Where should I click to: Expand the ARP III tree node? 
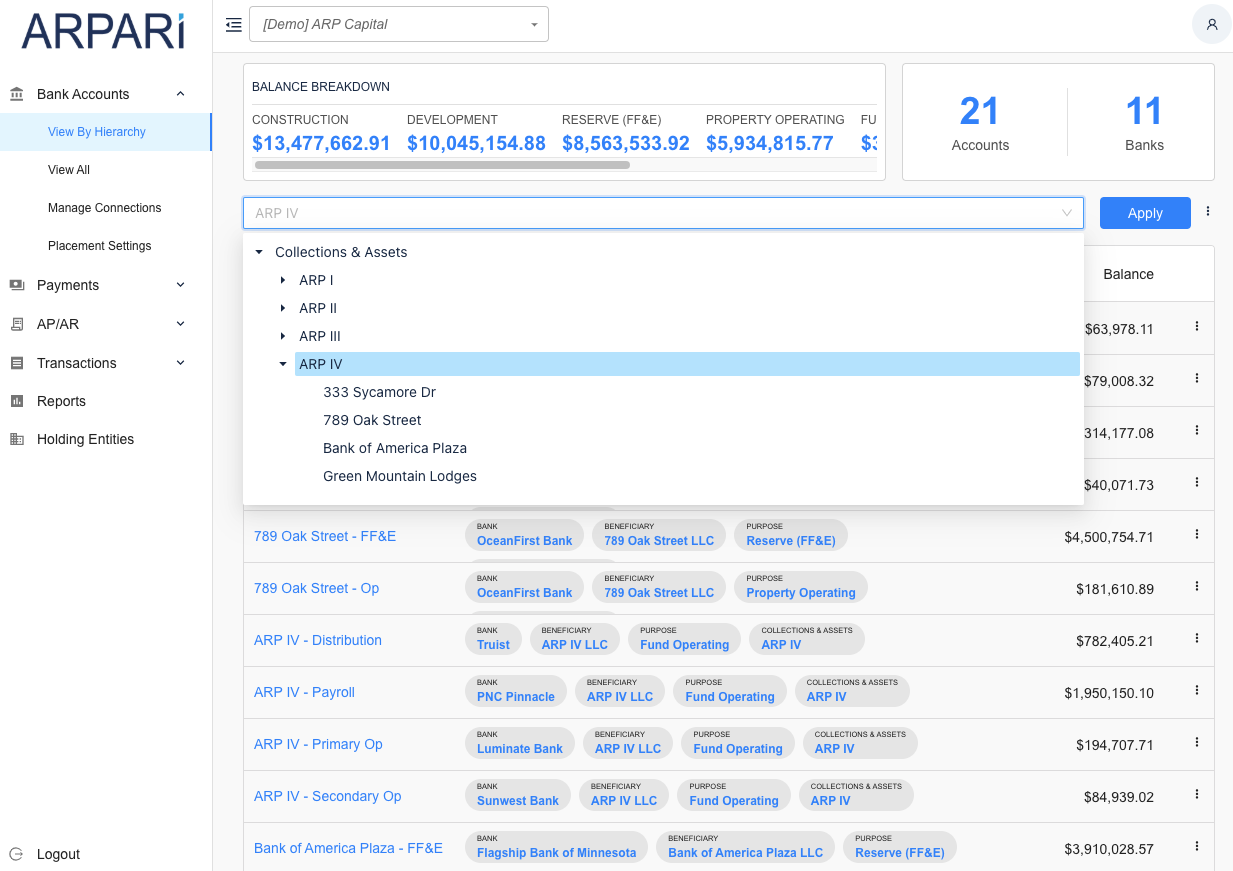[x=283, y=336]
